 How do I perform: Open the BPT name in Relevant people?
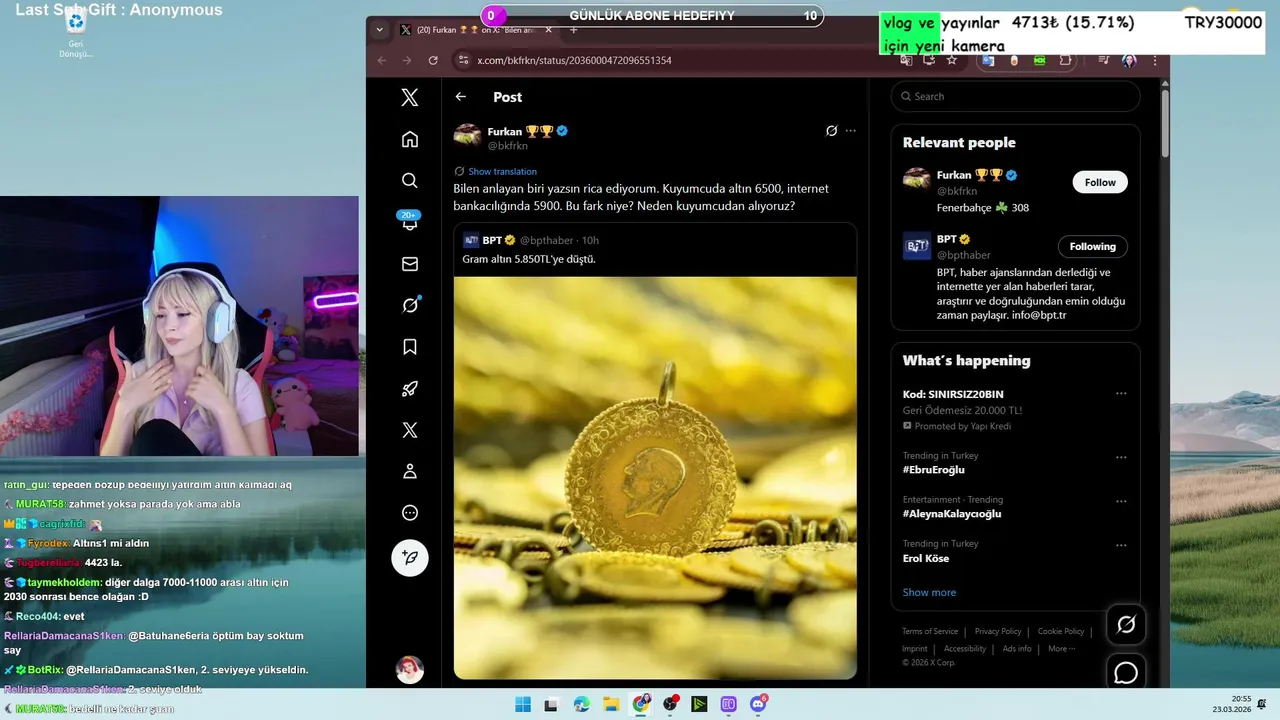pyautogui.click(x=946, y=239)
